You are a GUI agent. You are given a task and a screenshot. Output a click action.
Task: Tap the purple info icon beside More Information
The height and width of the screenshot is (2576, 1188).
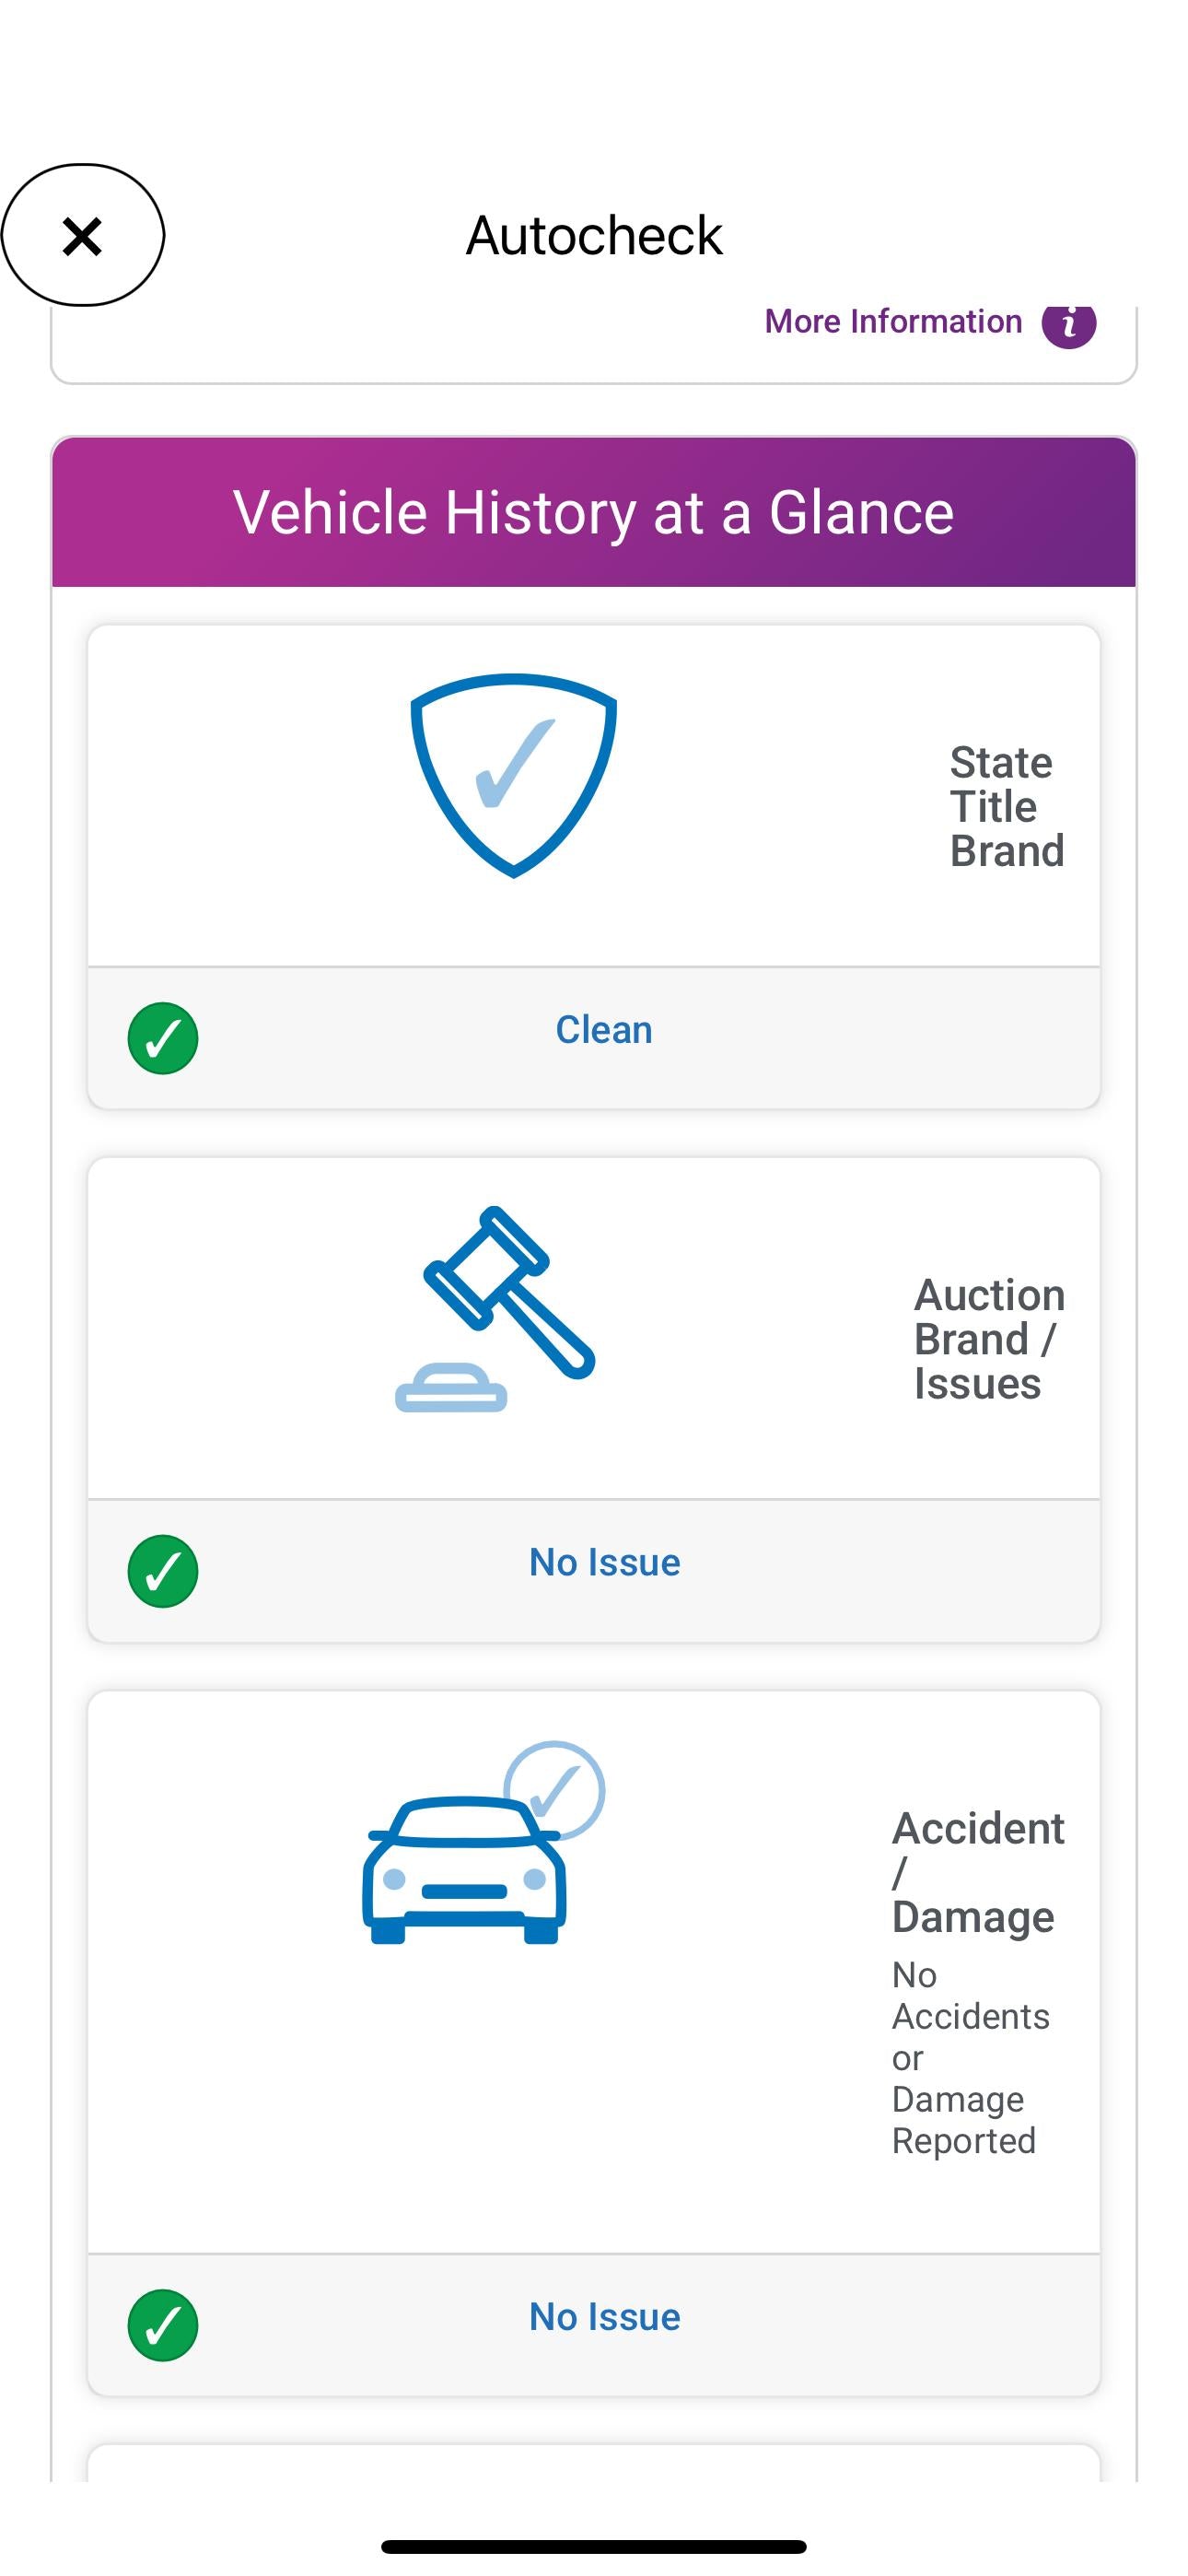1068,323
